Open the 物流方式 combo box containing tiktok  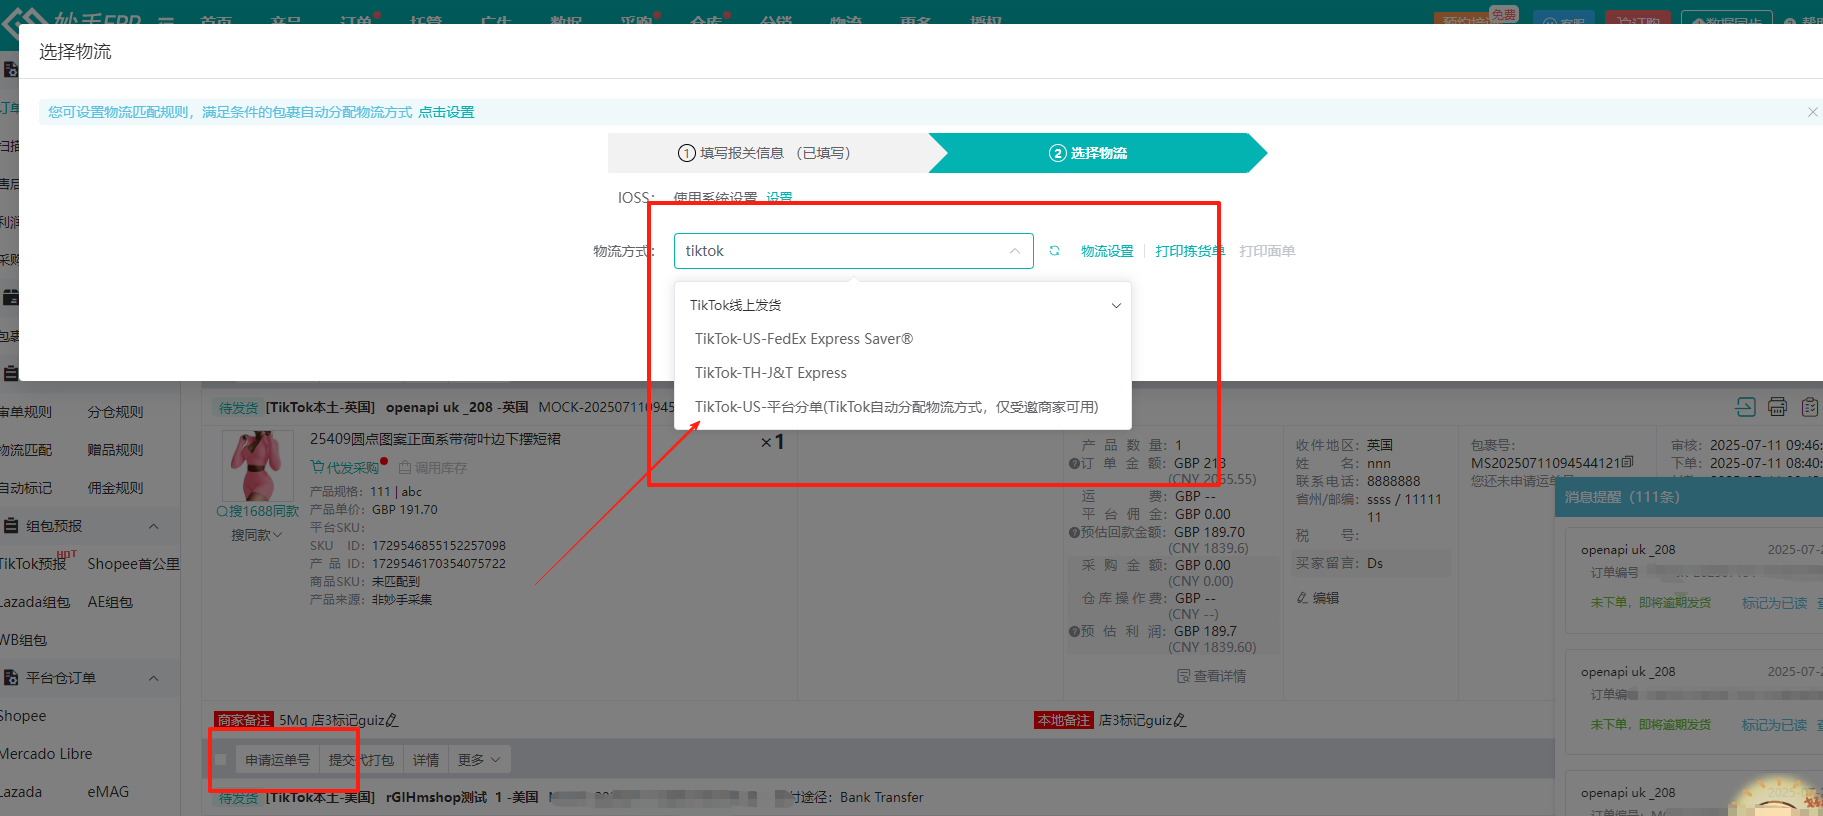pyautogui.click(x=853, y=251)
